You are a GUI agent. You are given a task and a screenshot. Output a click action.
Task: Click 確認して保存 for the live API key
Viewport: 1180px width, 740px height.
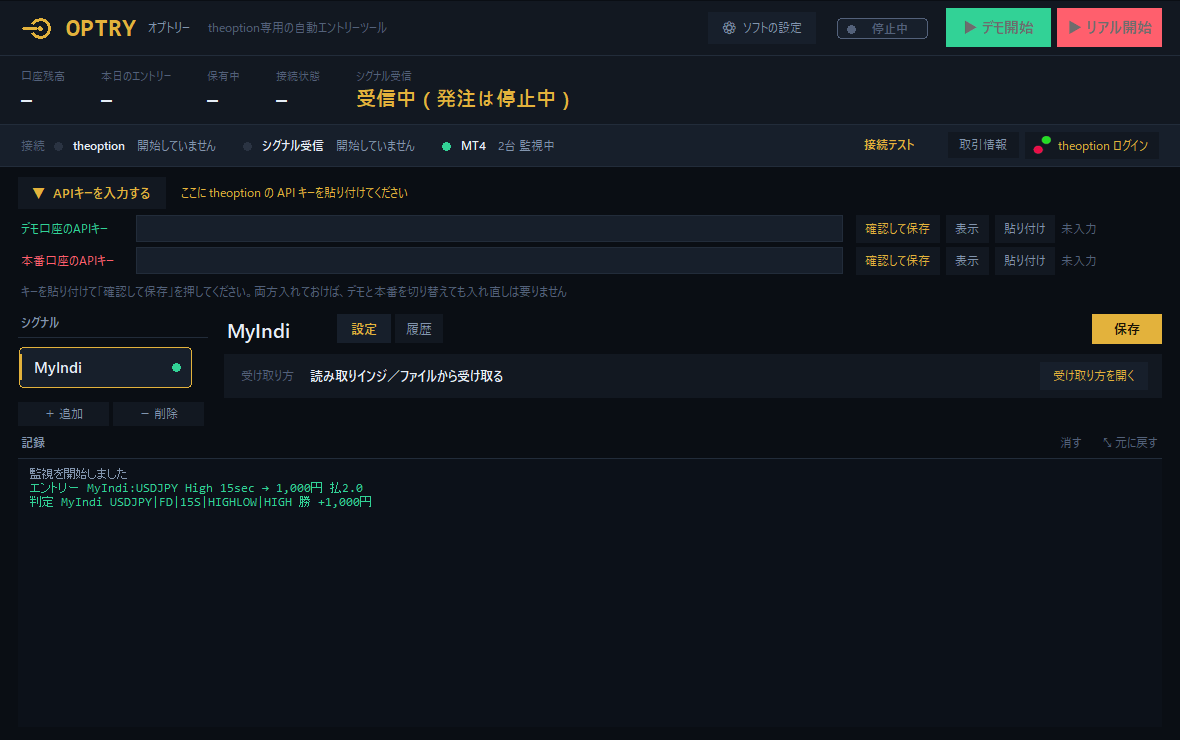(898, 260)
